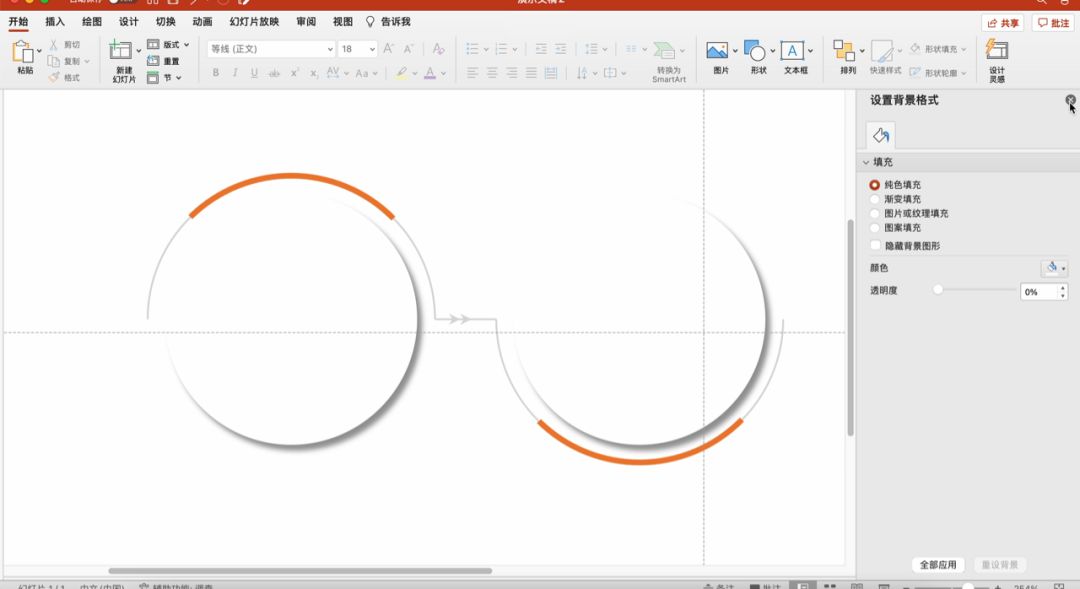Insert a shape (形状)
This screenshot has height=589, width=1080.
pos(755,51)
